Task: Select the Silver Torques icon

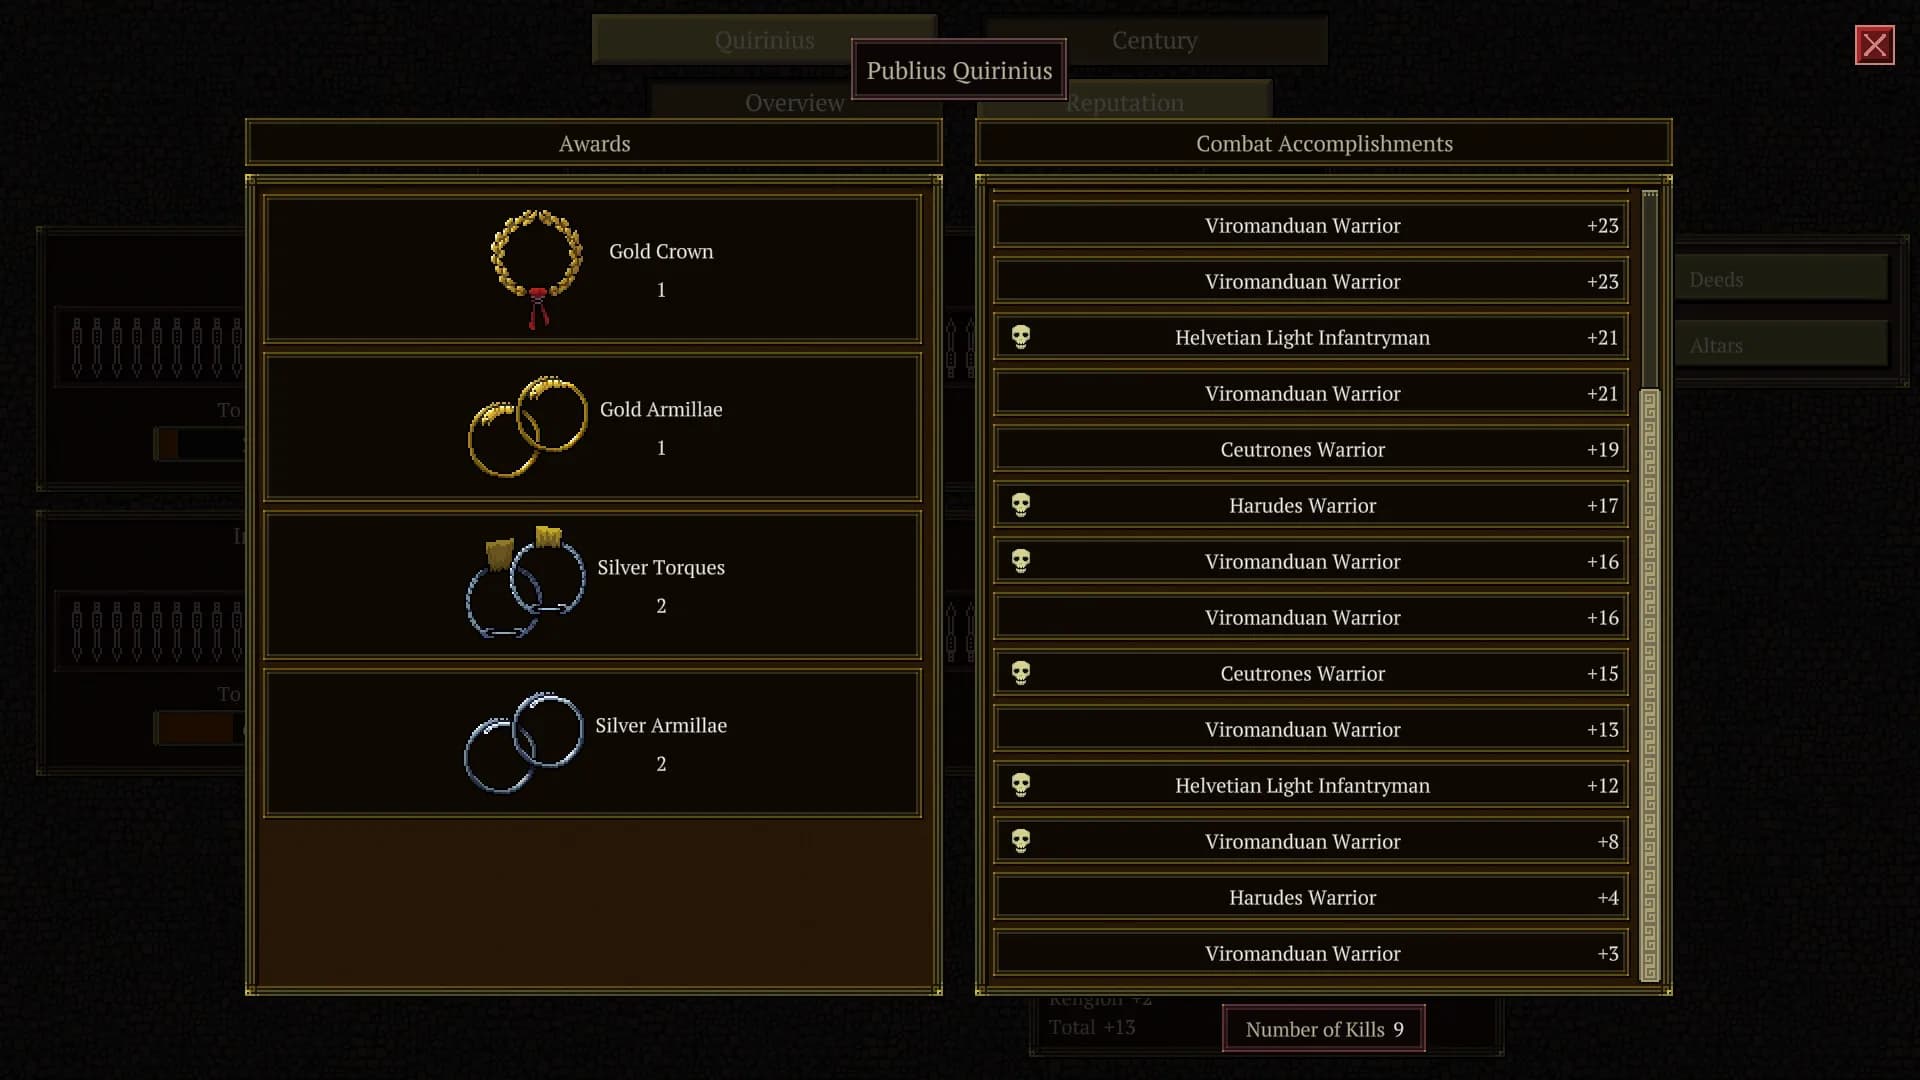Action: pos(525,583)
